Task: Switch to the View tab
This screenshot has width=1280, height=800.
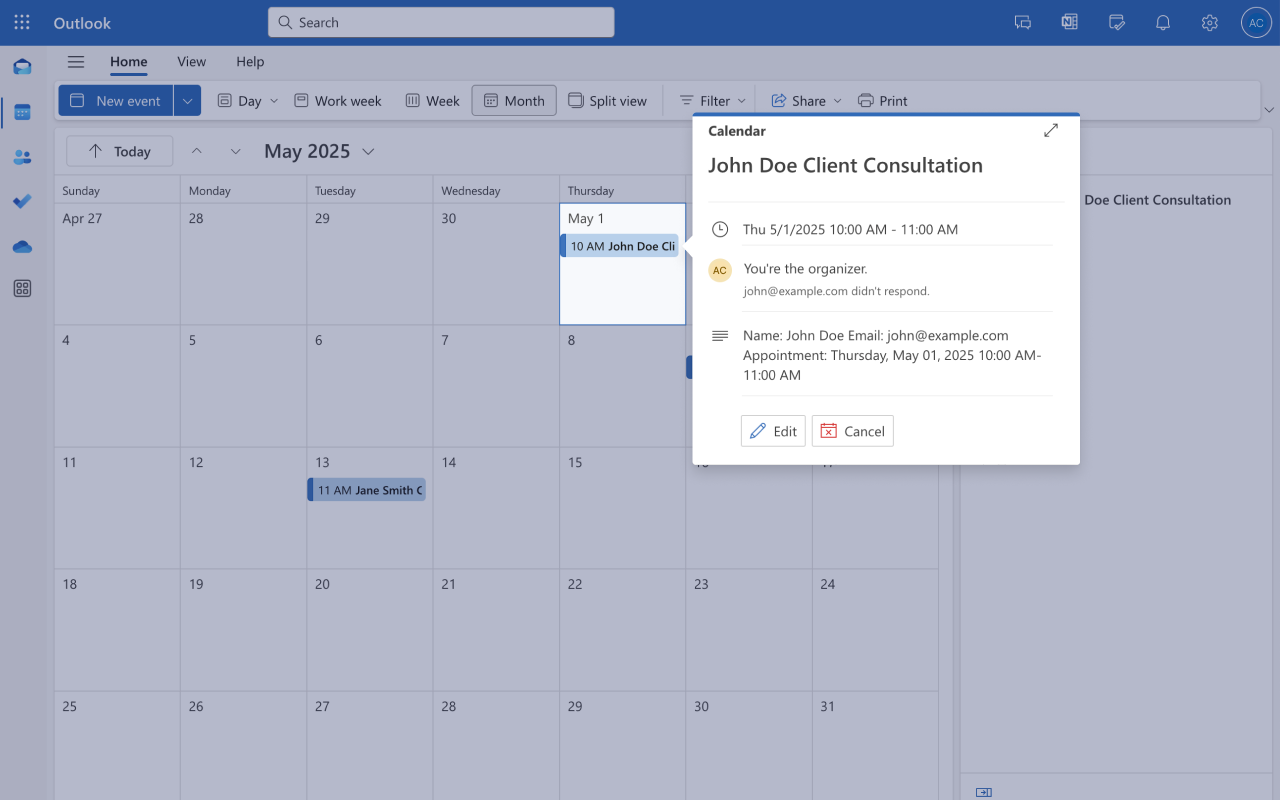Action: 191,61
